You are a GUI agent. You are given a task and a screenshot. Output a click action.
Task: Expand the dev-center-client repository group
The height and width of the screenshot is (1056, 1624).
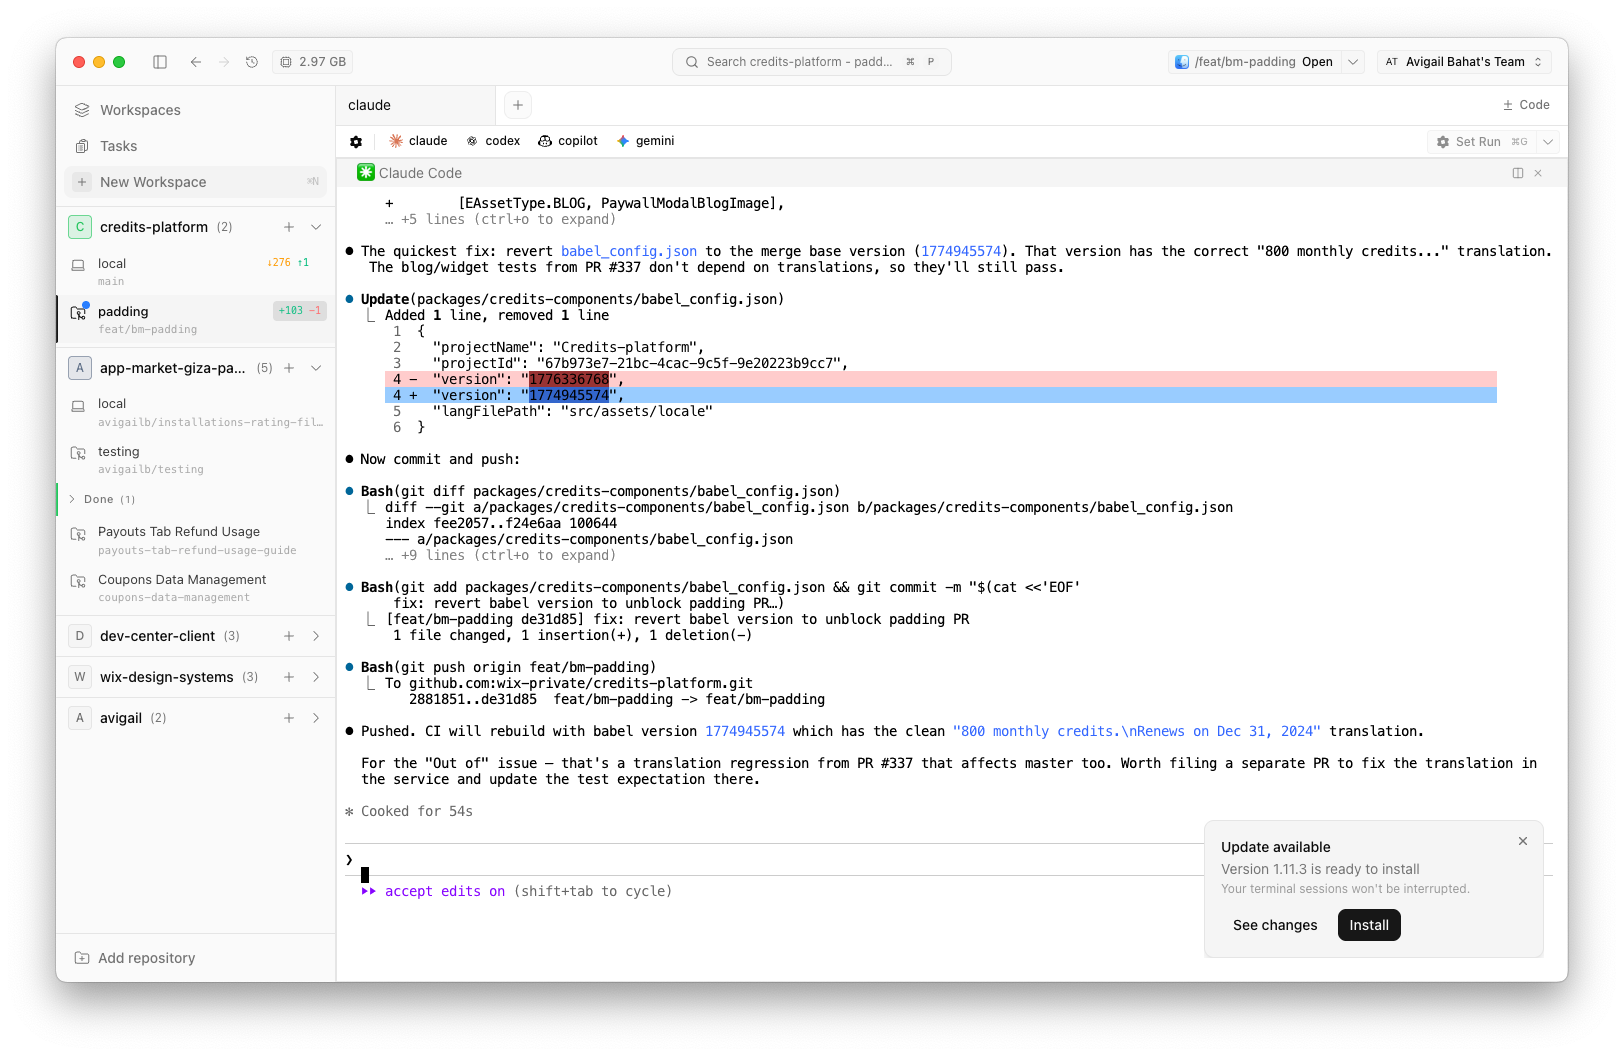click(316, 636)
